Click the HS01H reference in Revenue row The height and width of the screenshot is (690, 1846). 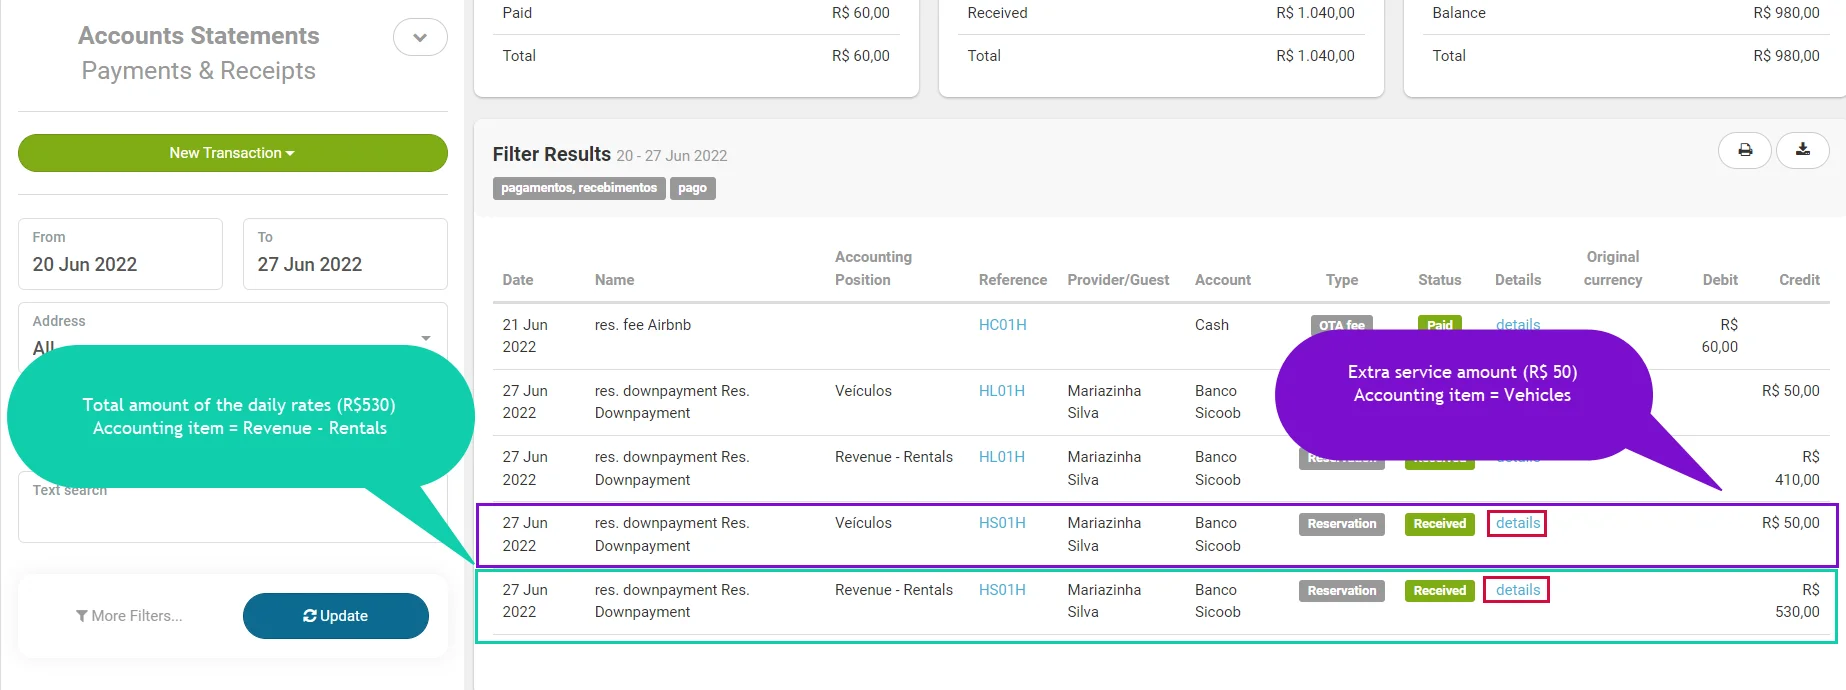coord(1002,590)
